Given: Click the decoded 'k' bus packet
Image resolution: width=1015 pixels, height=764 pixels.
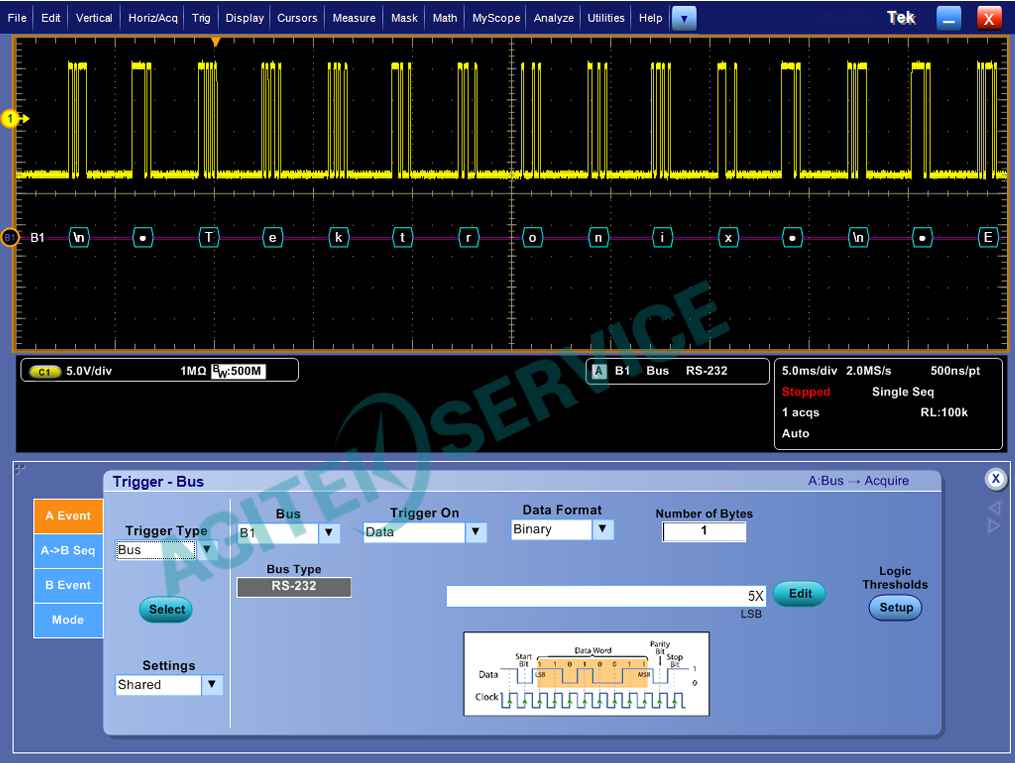Looking at the screenshot, I should (x=339, y=238).
